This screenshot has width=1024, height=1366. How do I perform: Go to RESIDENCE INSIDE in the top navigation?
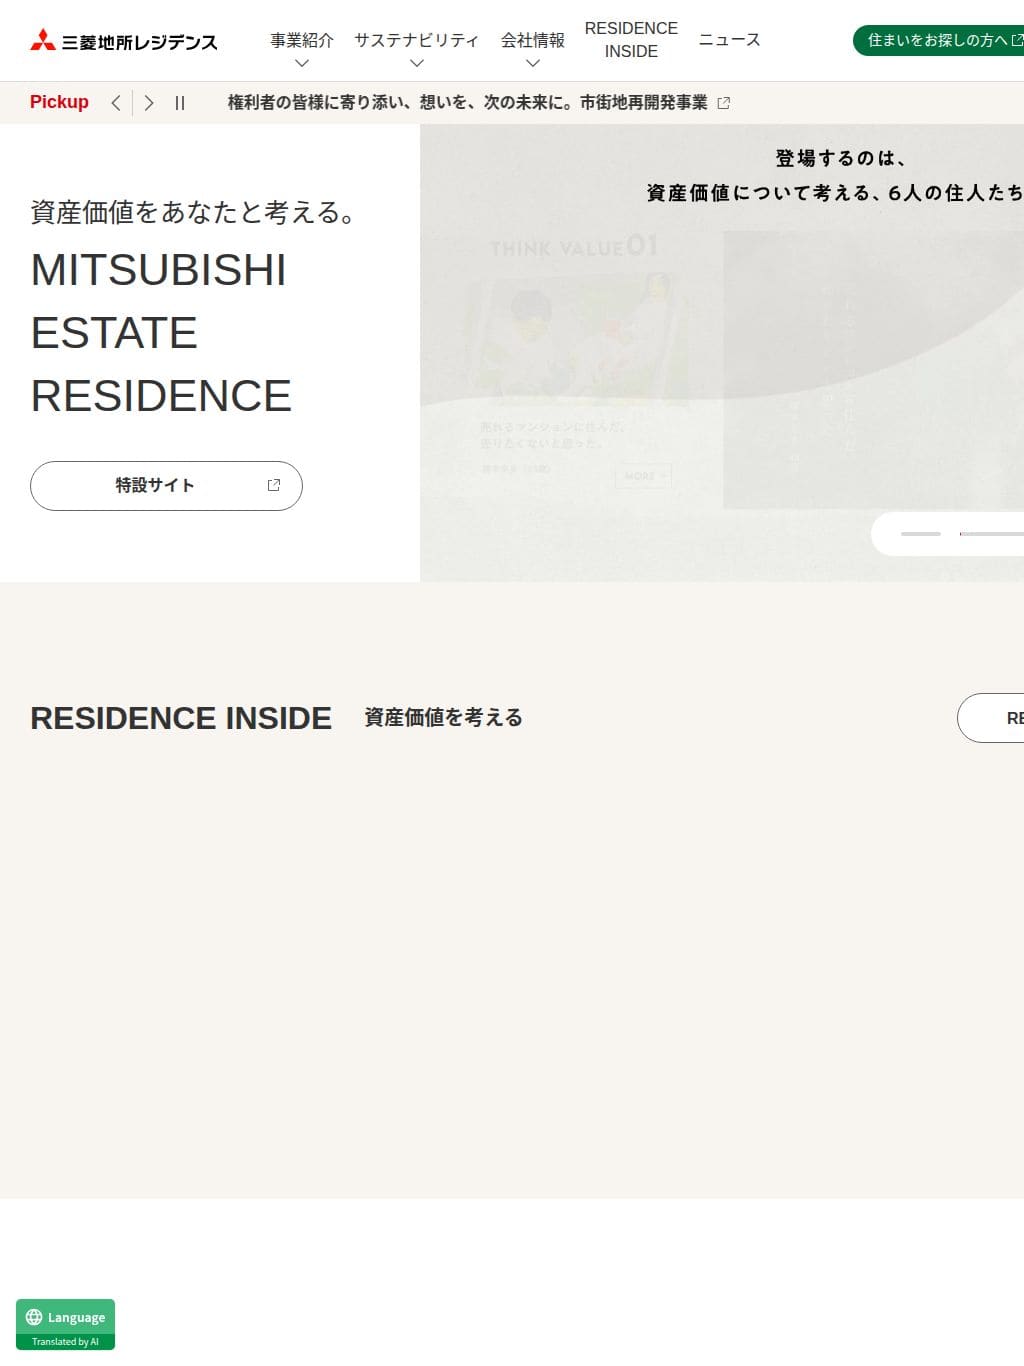click(x=631, y=40)
